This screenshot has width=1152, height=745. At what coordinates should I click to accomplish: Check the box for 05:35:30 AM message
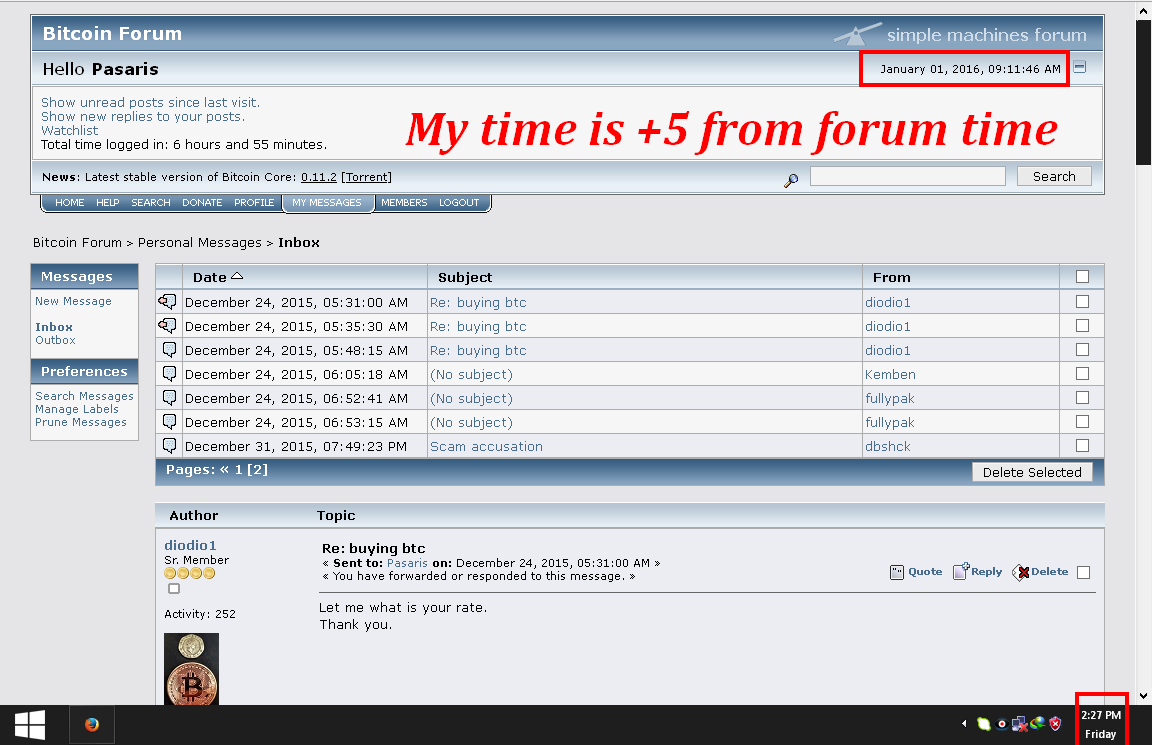tap(1082, 325)
